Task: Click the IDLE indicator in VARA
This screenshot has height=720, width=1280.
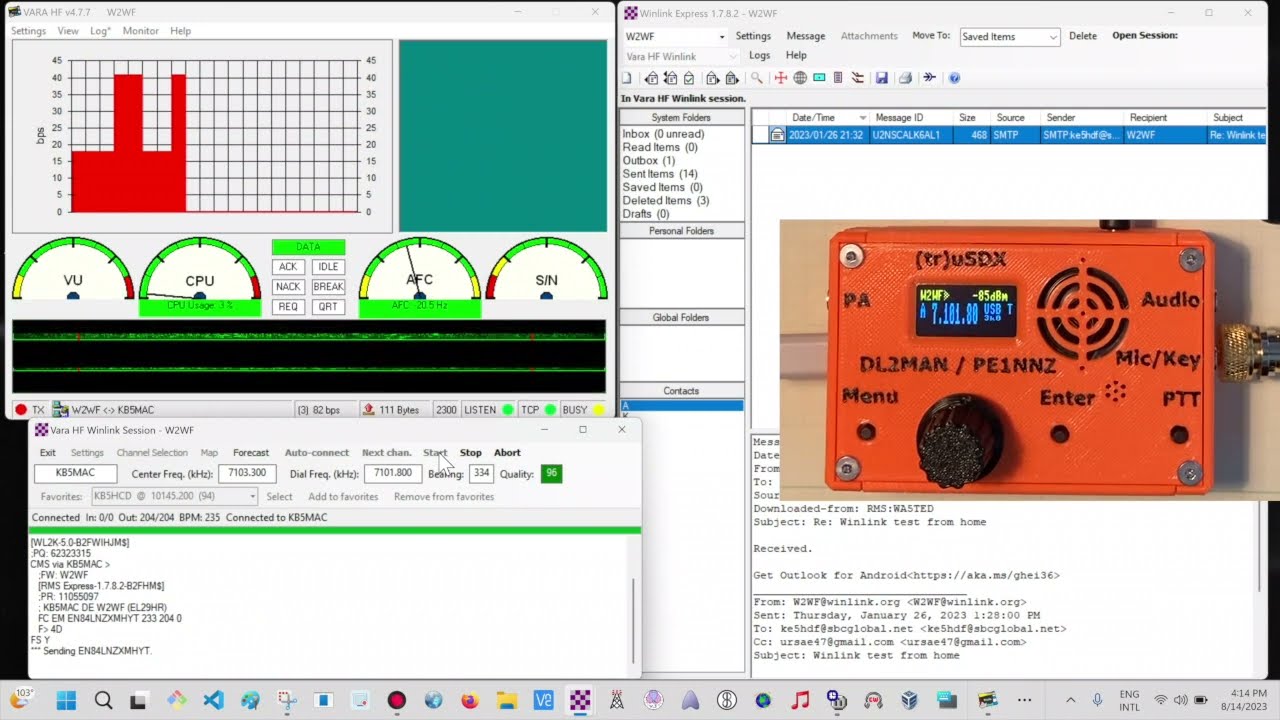Action: pos(328,267)
